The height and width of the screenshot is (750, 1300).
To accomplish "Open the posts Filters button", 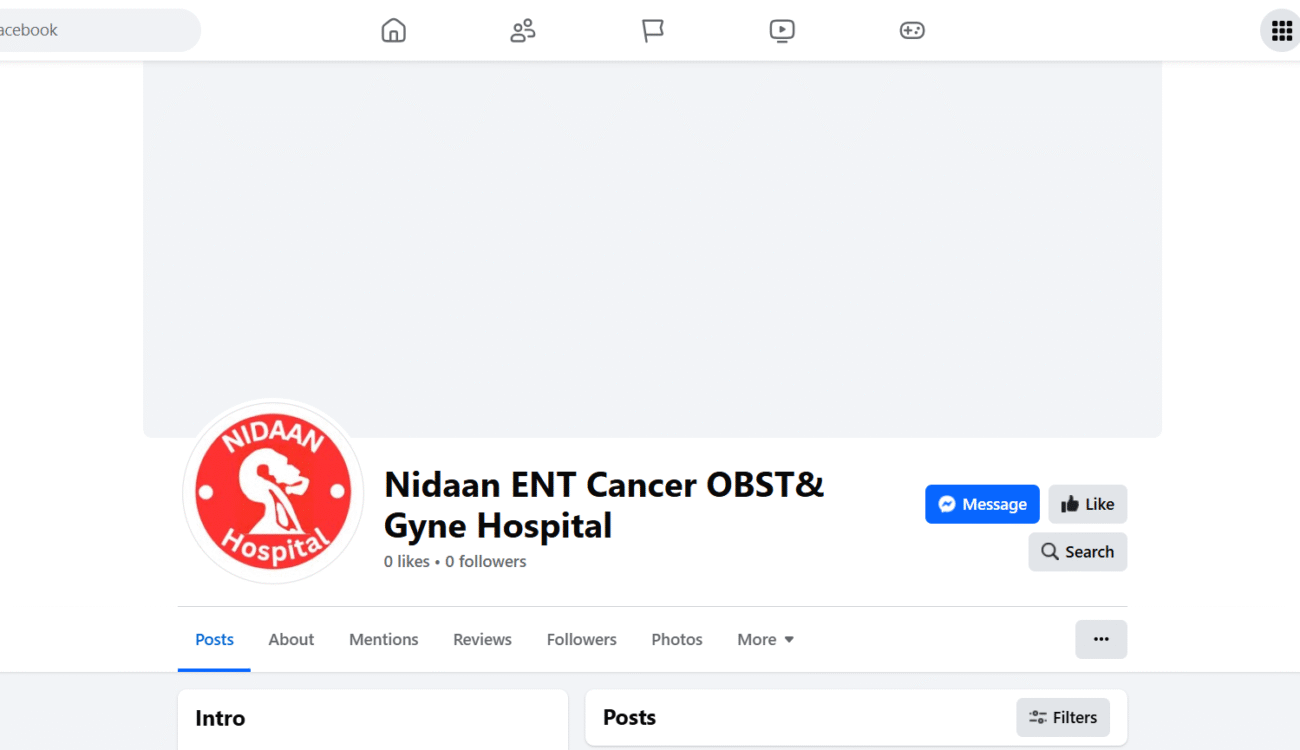I will 1063,717.
